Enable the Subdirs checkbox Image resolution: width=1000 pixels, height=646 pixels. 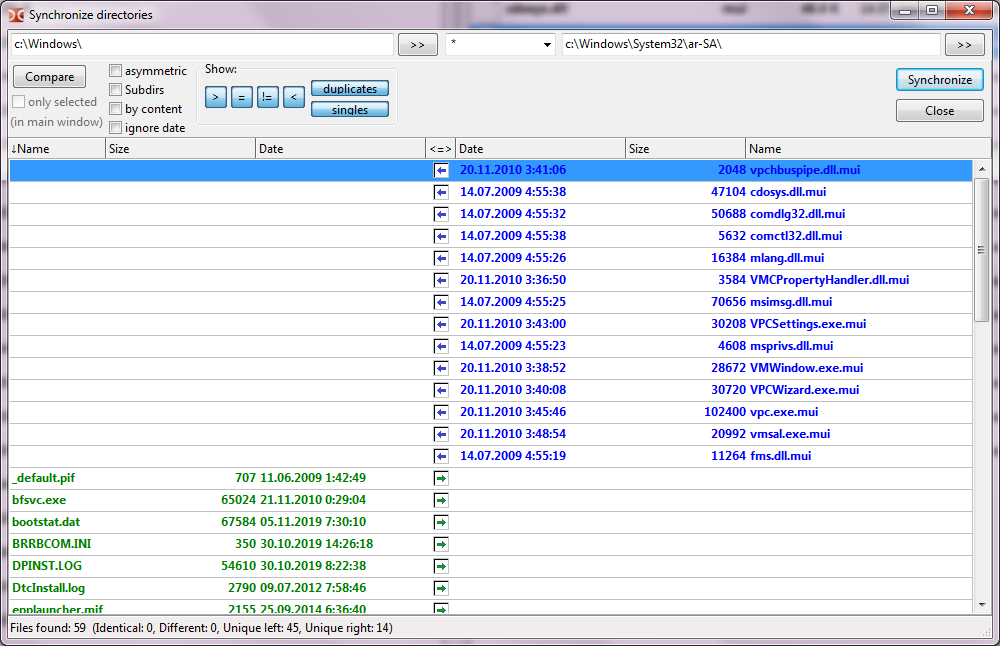(114, 89)
